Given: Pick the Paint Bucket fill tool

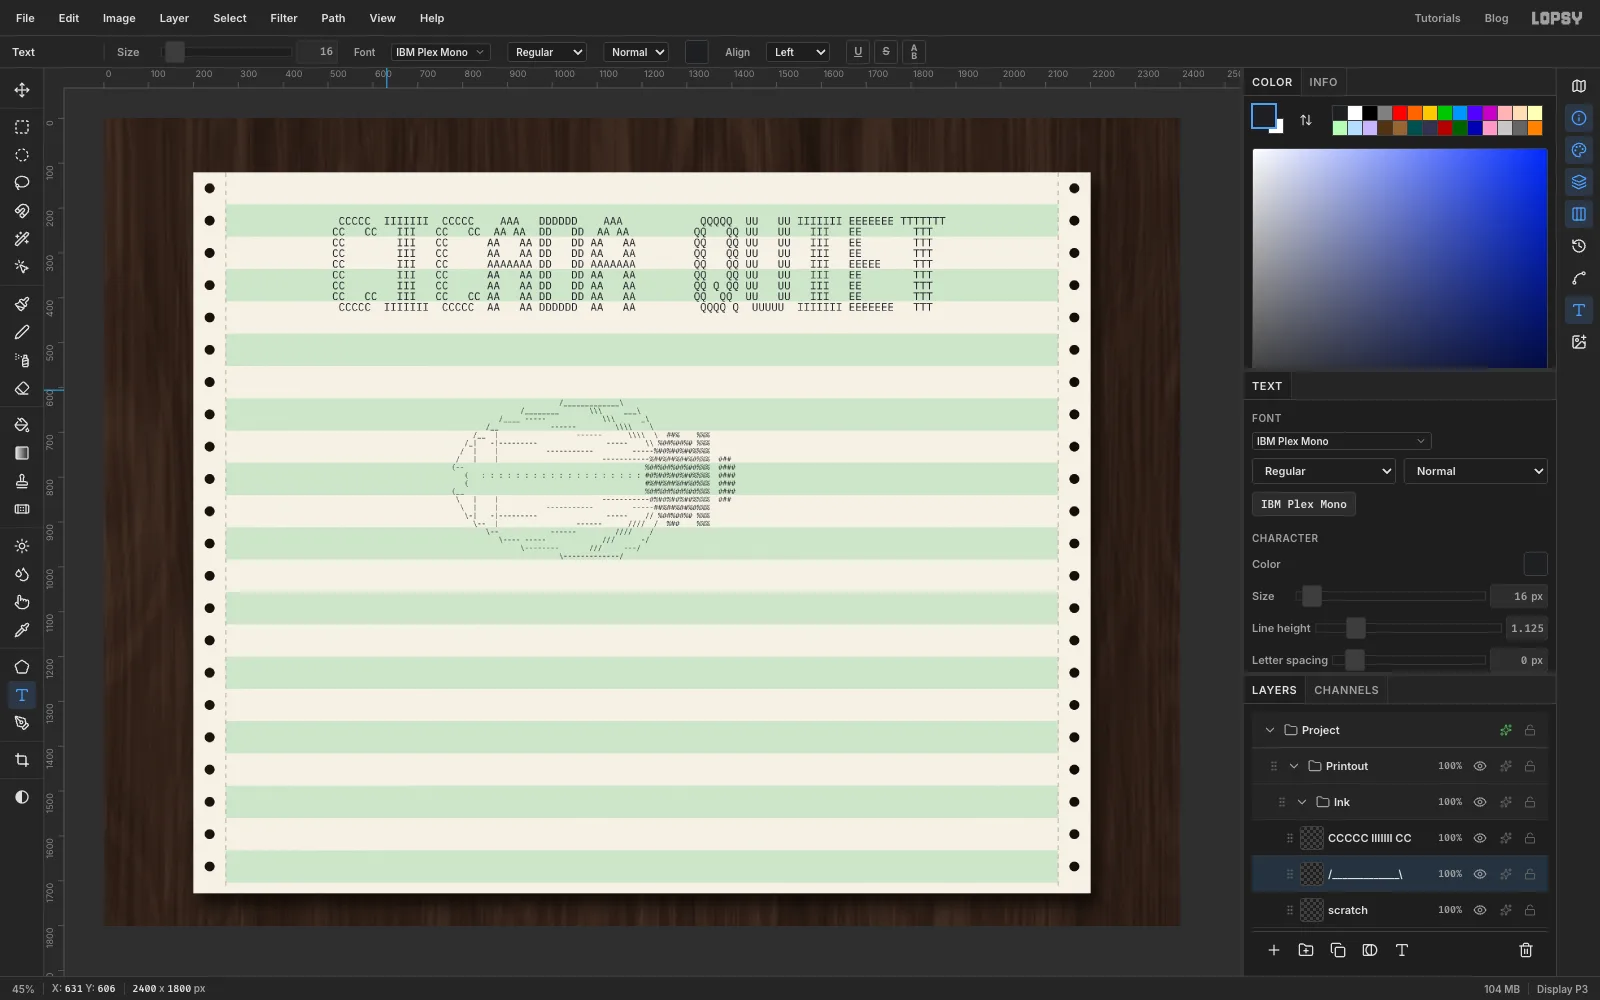Looking at the screenshot, I should tap(22, 425).
